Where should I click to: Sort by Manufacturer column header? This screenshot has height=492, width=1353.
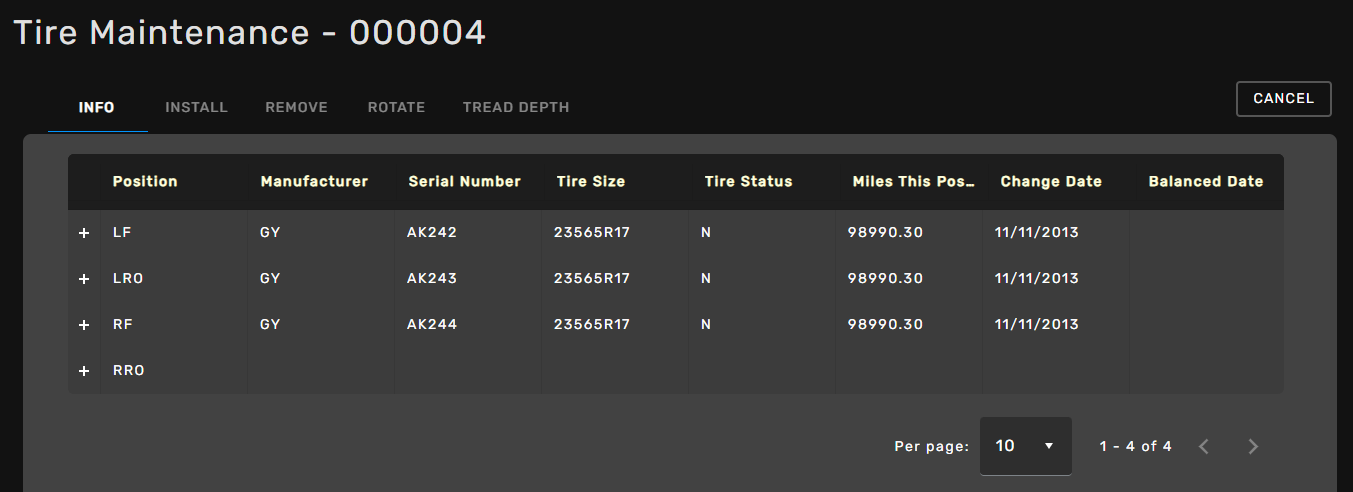click(314, 182)
